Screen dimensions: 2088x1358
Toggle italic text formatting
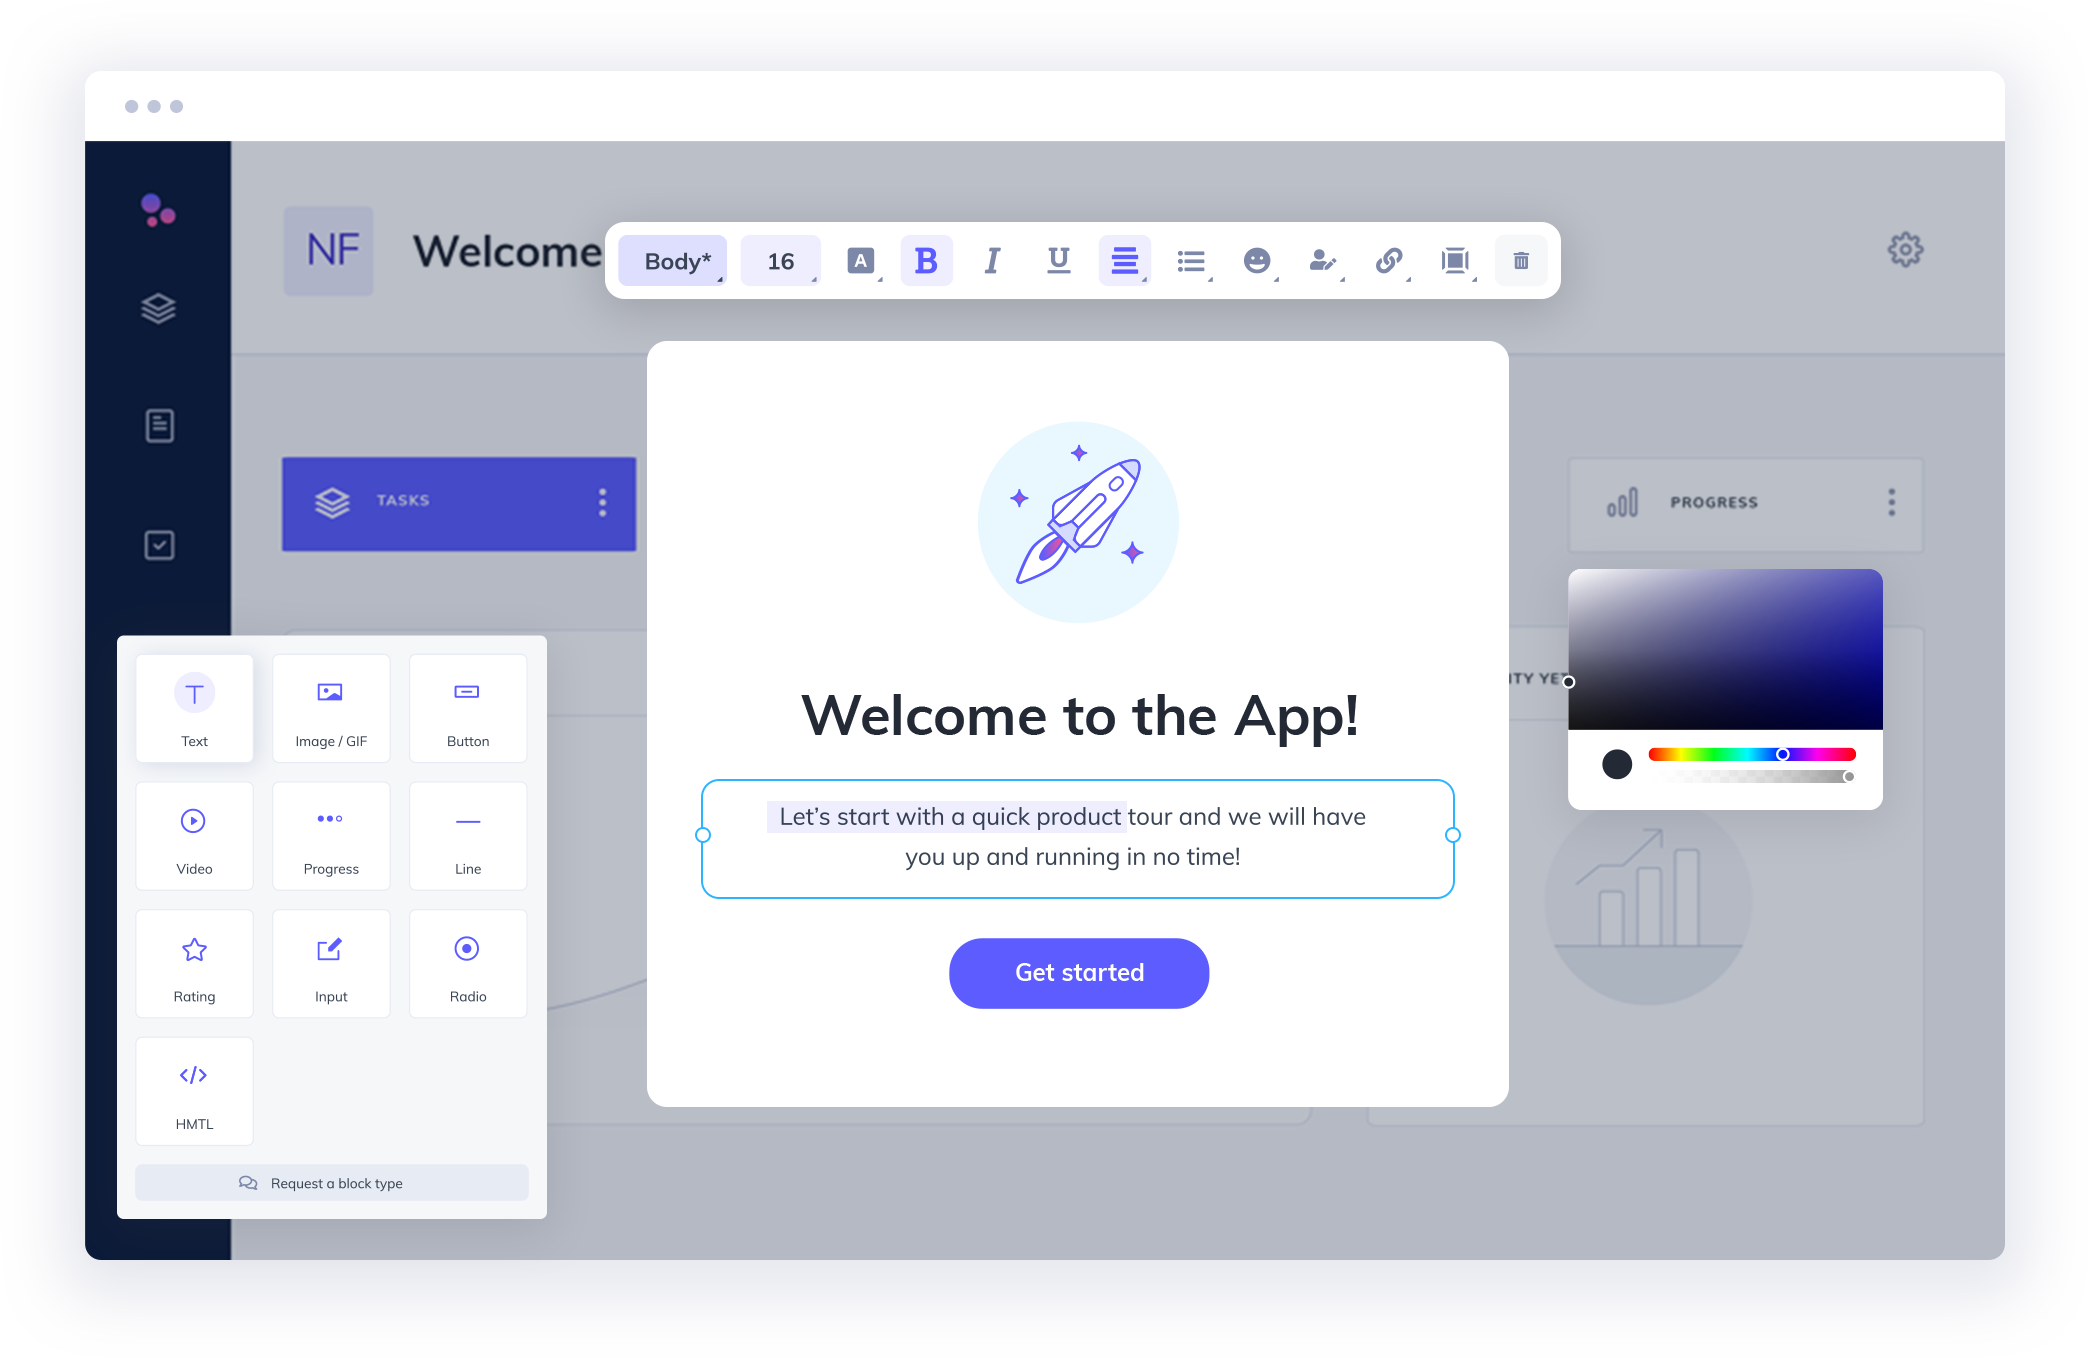click(992, 261)
